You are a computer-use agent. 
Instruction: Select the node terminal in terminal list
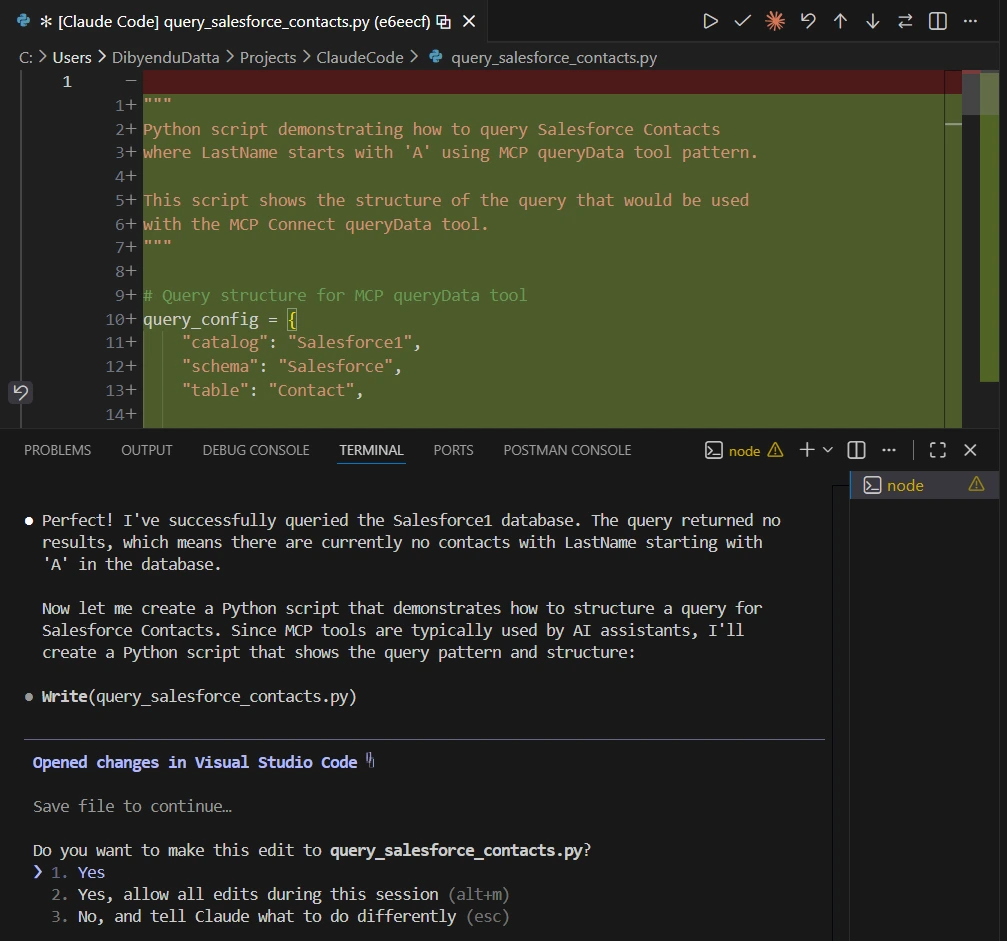pos(905,485)
